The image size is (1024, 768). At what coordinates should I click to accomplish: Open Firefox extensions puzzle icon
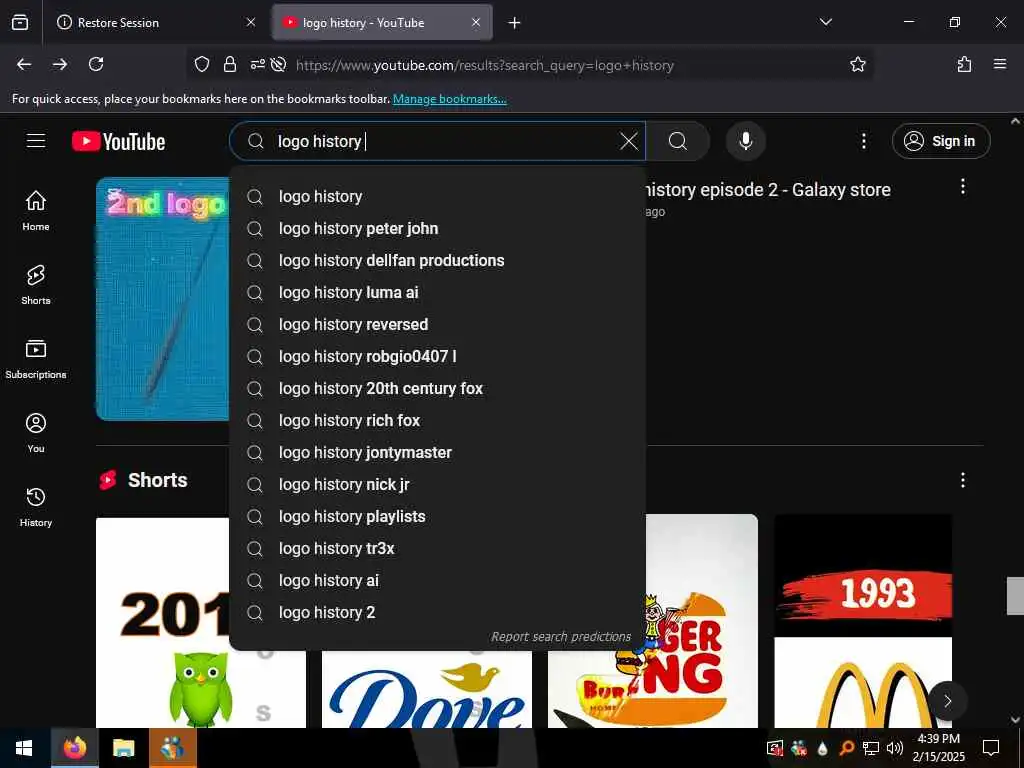(x=964, y=64)
